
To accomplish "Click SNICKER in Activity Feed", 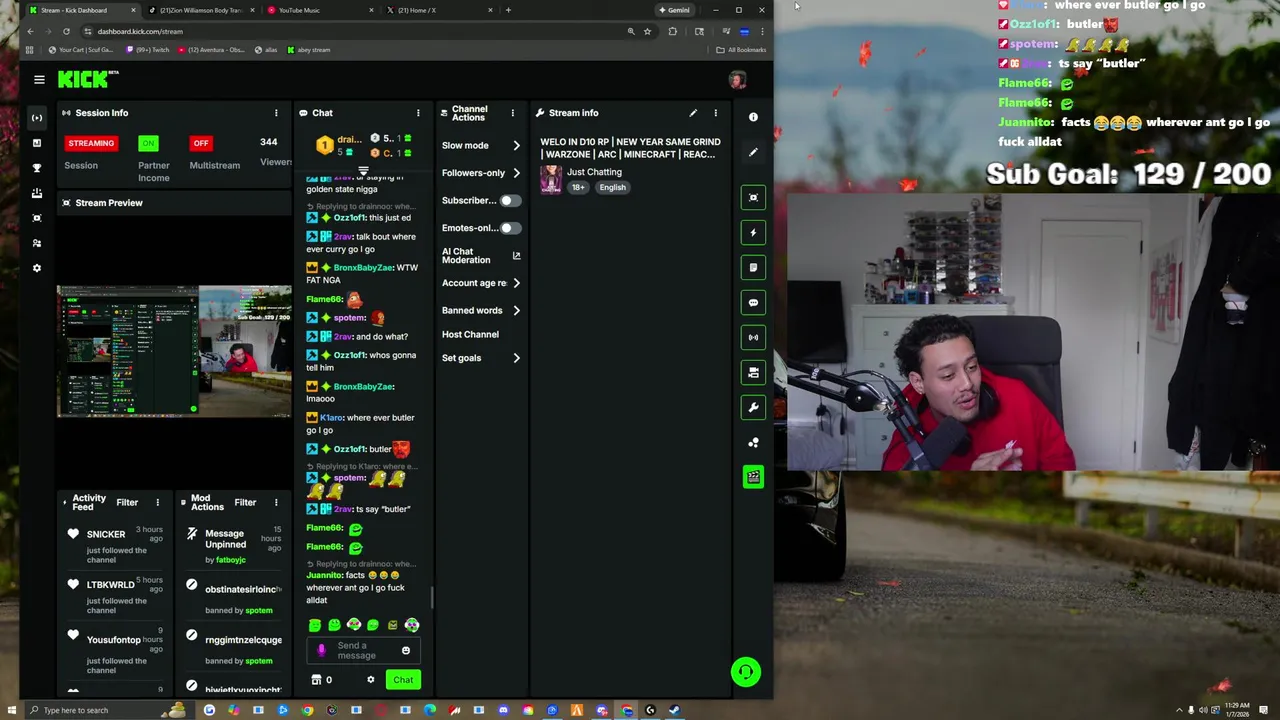I will click(106, 535).
